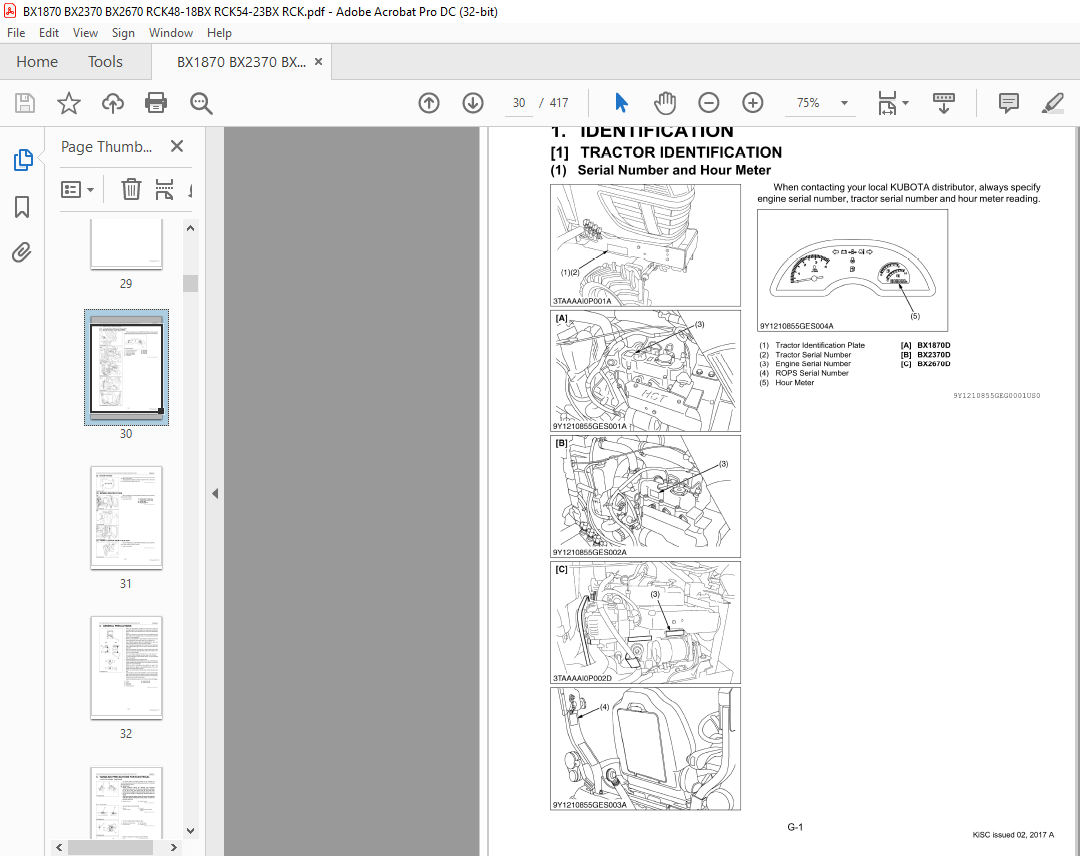Switch to the Tools tab
Image resolution: width=1080 pixels, height=856 pixels.
point(105,62)
